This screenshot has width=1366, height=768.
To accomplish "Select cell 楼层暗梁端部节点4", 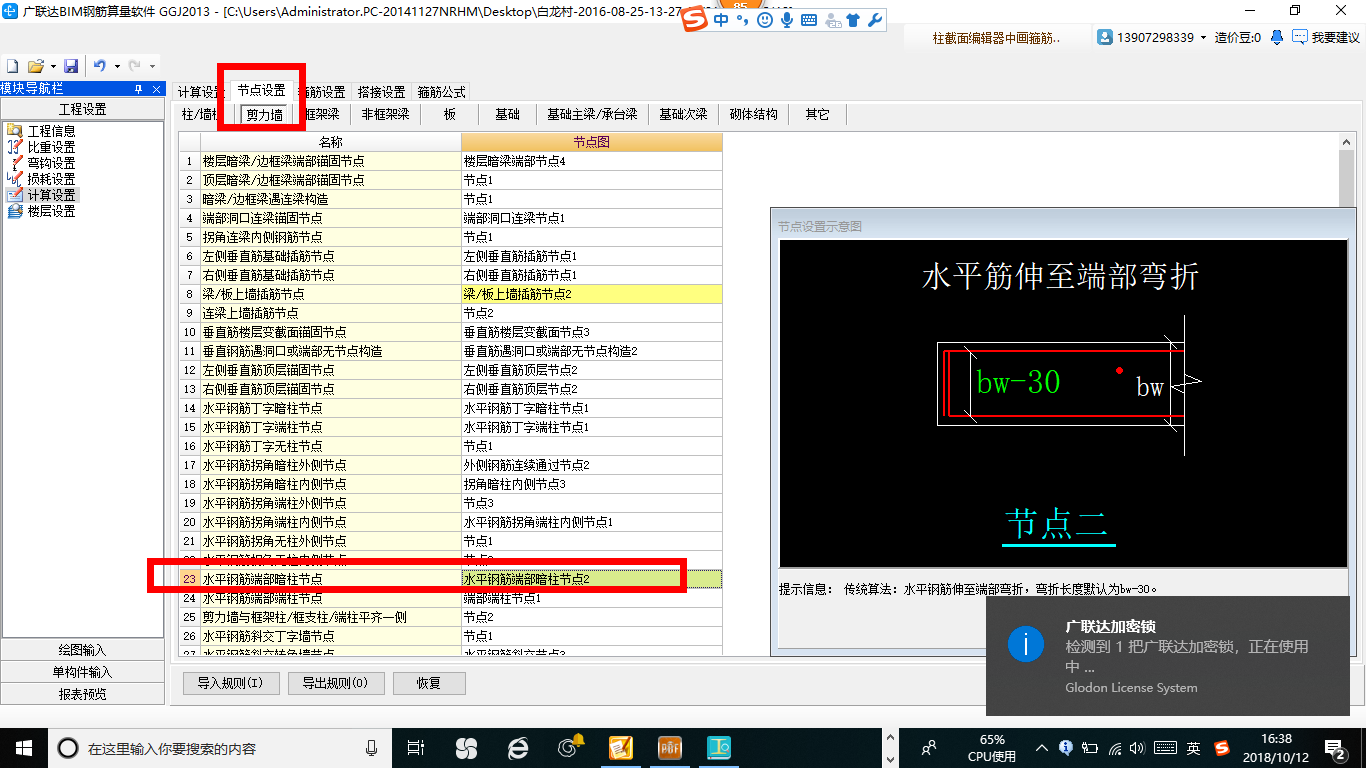I will 591,161.
